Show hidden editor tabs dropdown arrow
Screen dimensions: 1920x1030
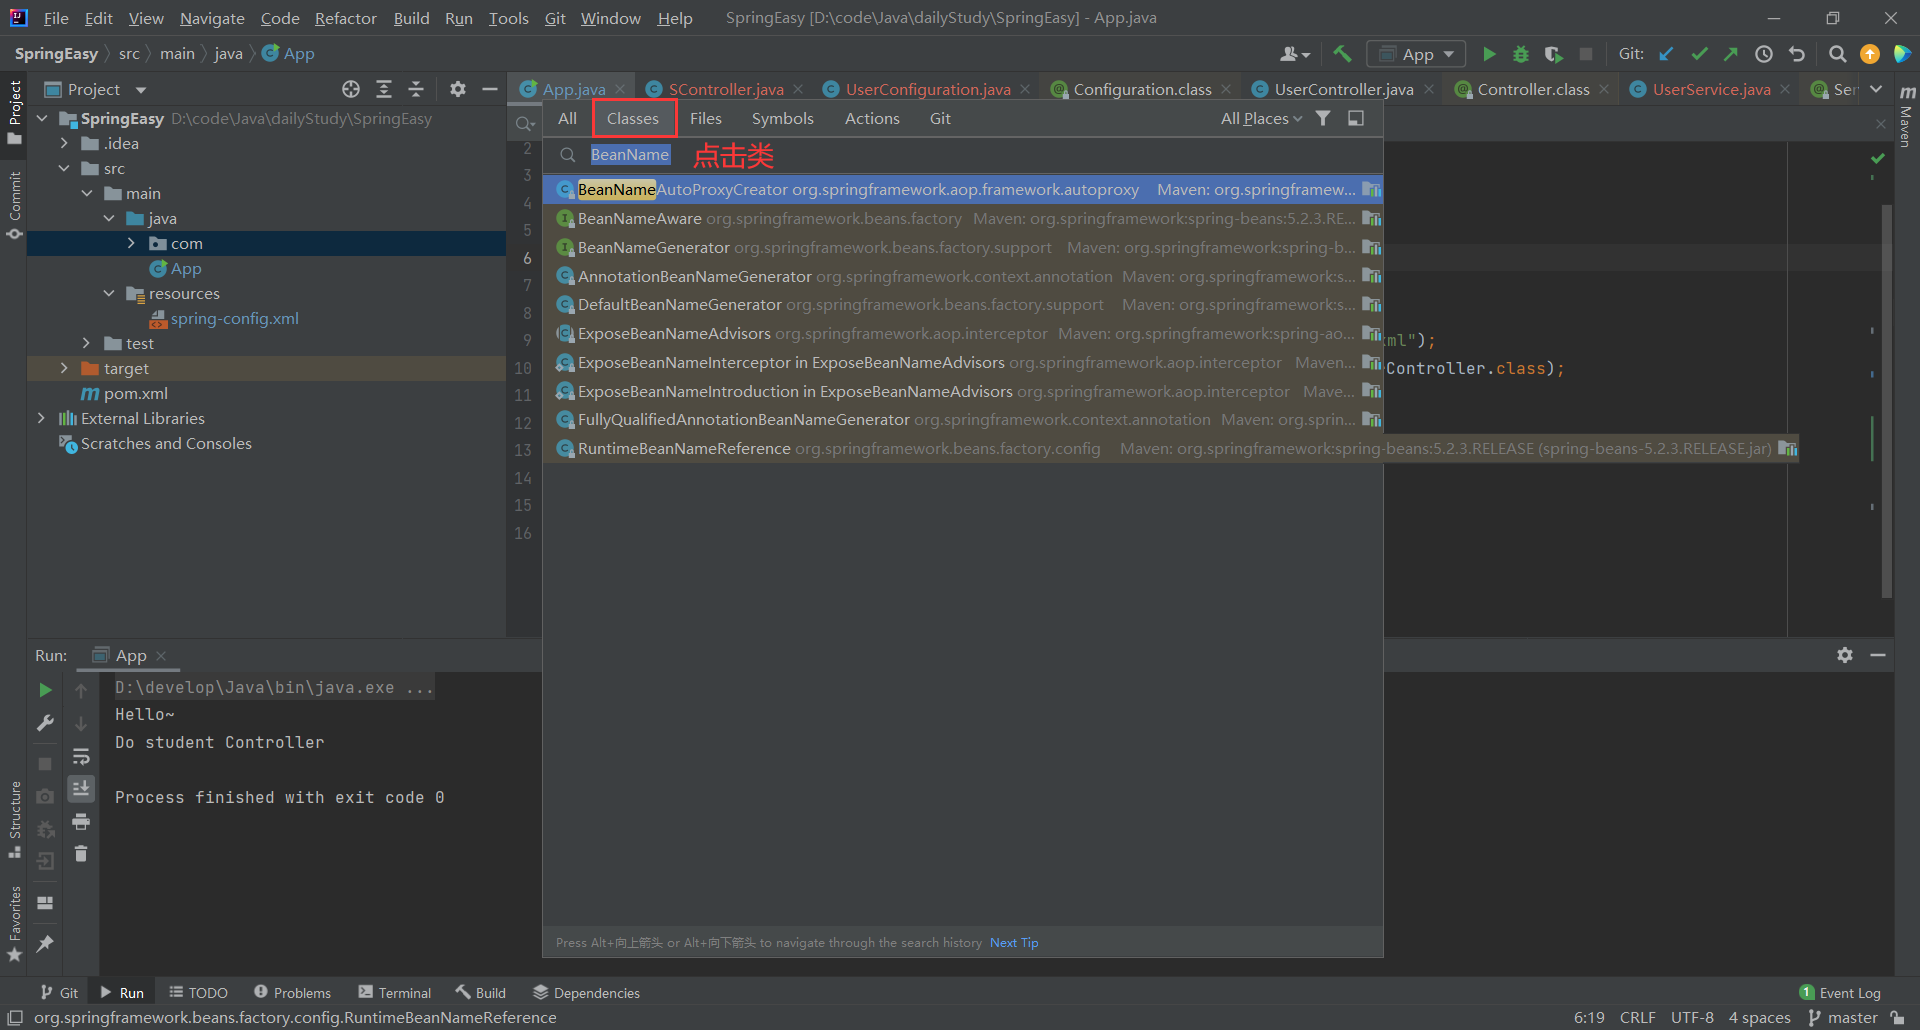point(1876,89)
